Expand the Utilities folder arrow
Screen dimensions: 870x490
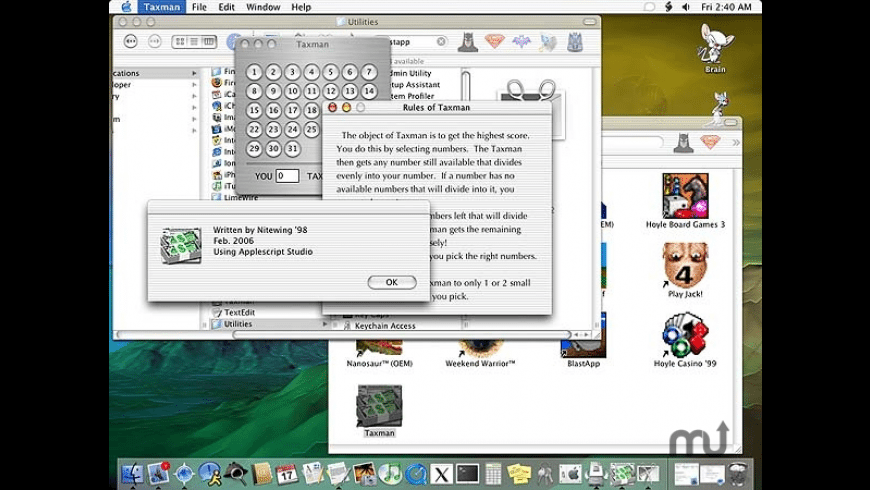coord(325,324)
